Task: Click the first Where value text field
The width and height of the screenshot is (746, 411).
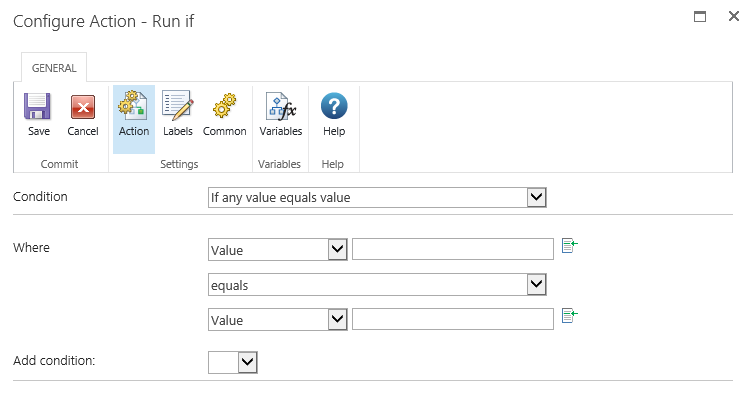Action: click(x=452, y=249)
